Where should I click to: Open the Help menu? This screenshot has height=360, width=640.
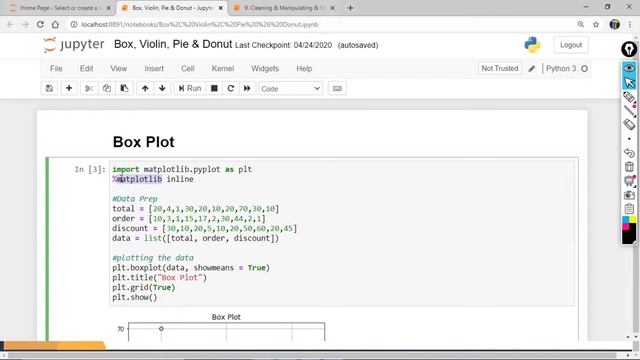[304, 69]
